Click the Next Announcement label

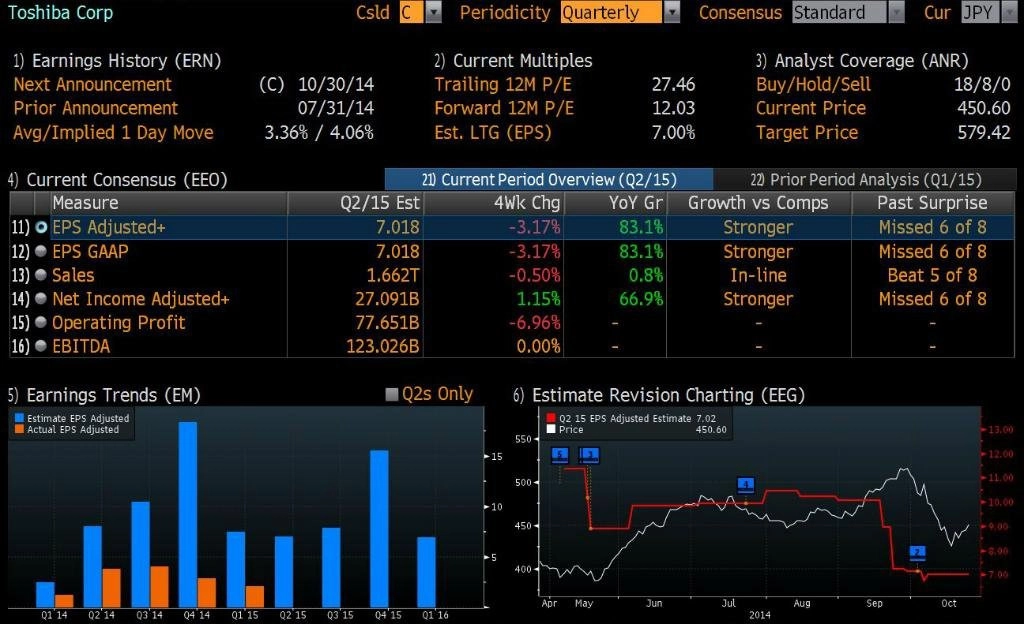pyautogui.click(x=93, y=84)
